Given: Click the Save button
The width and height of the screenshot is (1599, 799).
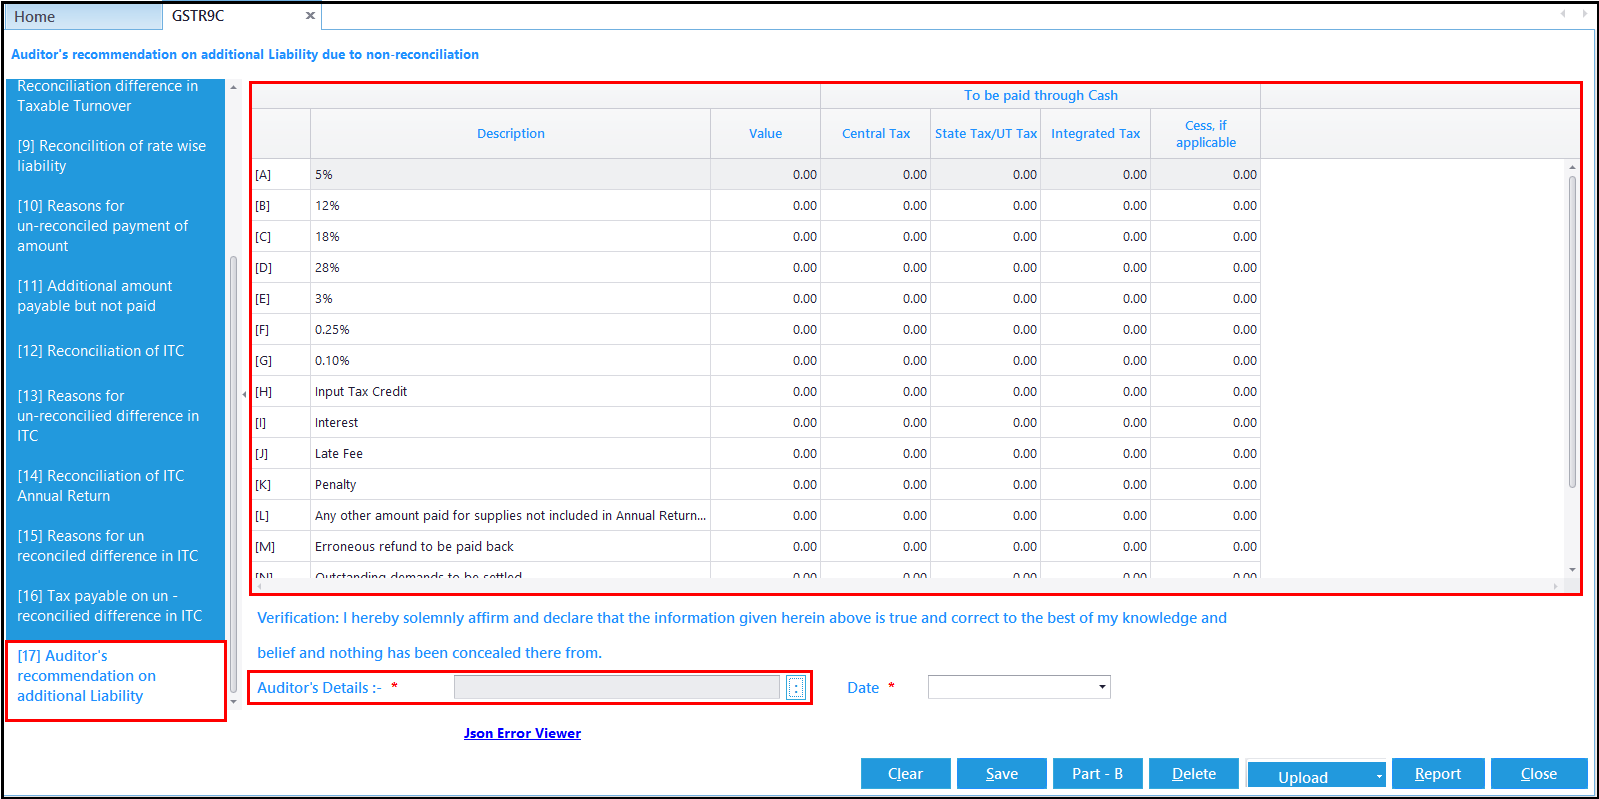Looking at the screenshot, I should tap(1001, 774).
